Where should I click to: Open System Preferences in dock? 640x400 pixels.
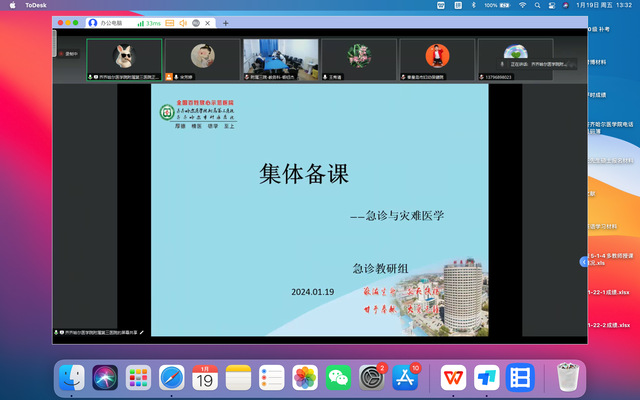click(373, 377)
